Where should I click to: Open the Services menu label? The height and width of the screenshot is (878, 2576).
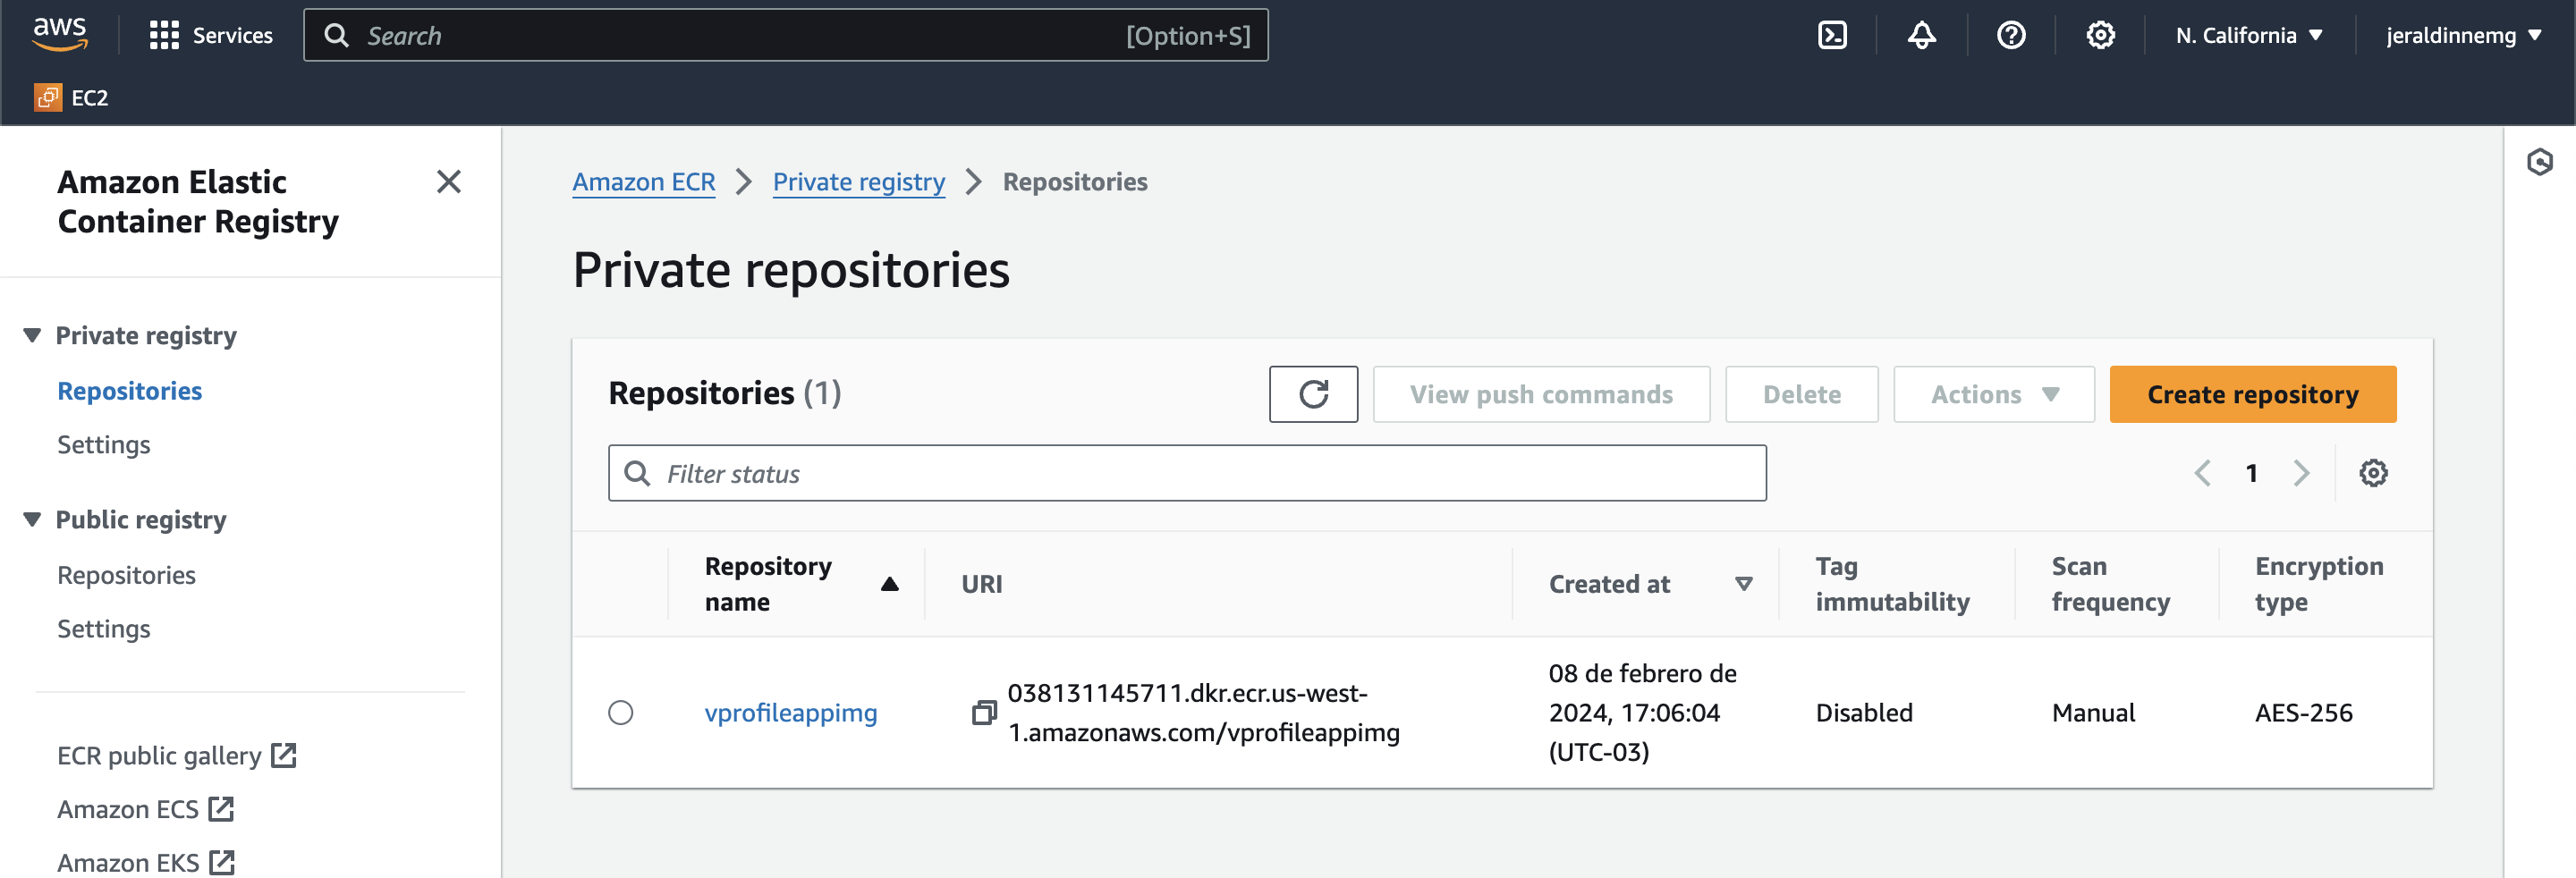click(232, 35)
